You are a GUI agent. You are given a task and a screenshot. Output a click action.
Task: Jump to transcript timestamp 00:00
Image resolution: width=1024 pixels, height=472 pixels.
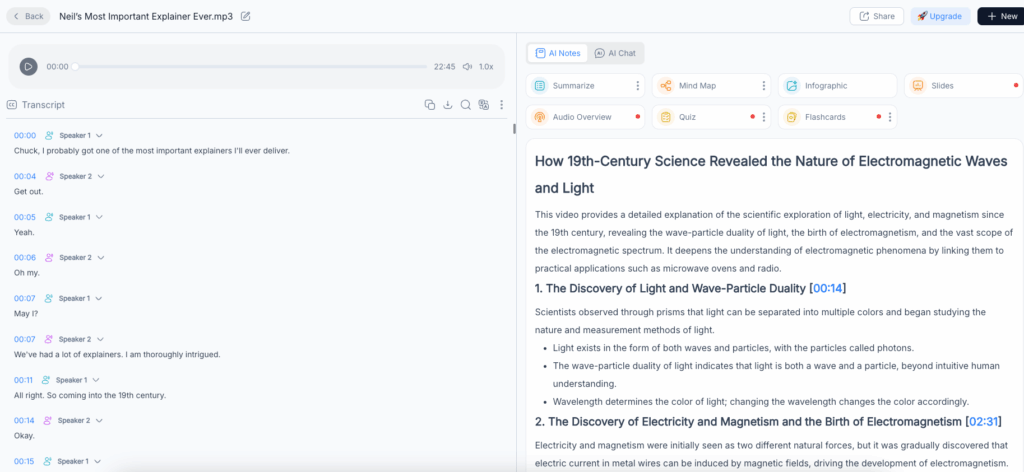(25, 136)
